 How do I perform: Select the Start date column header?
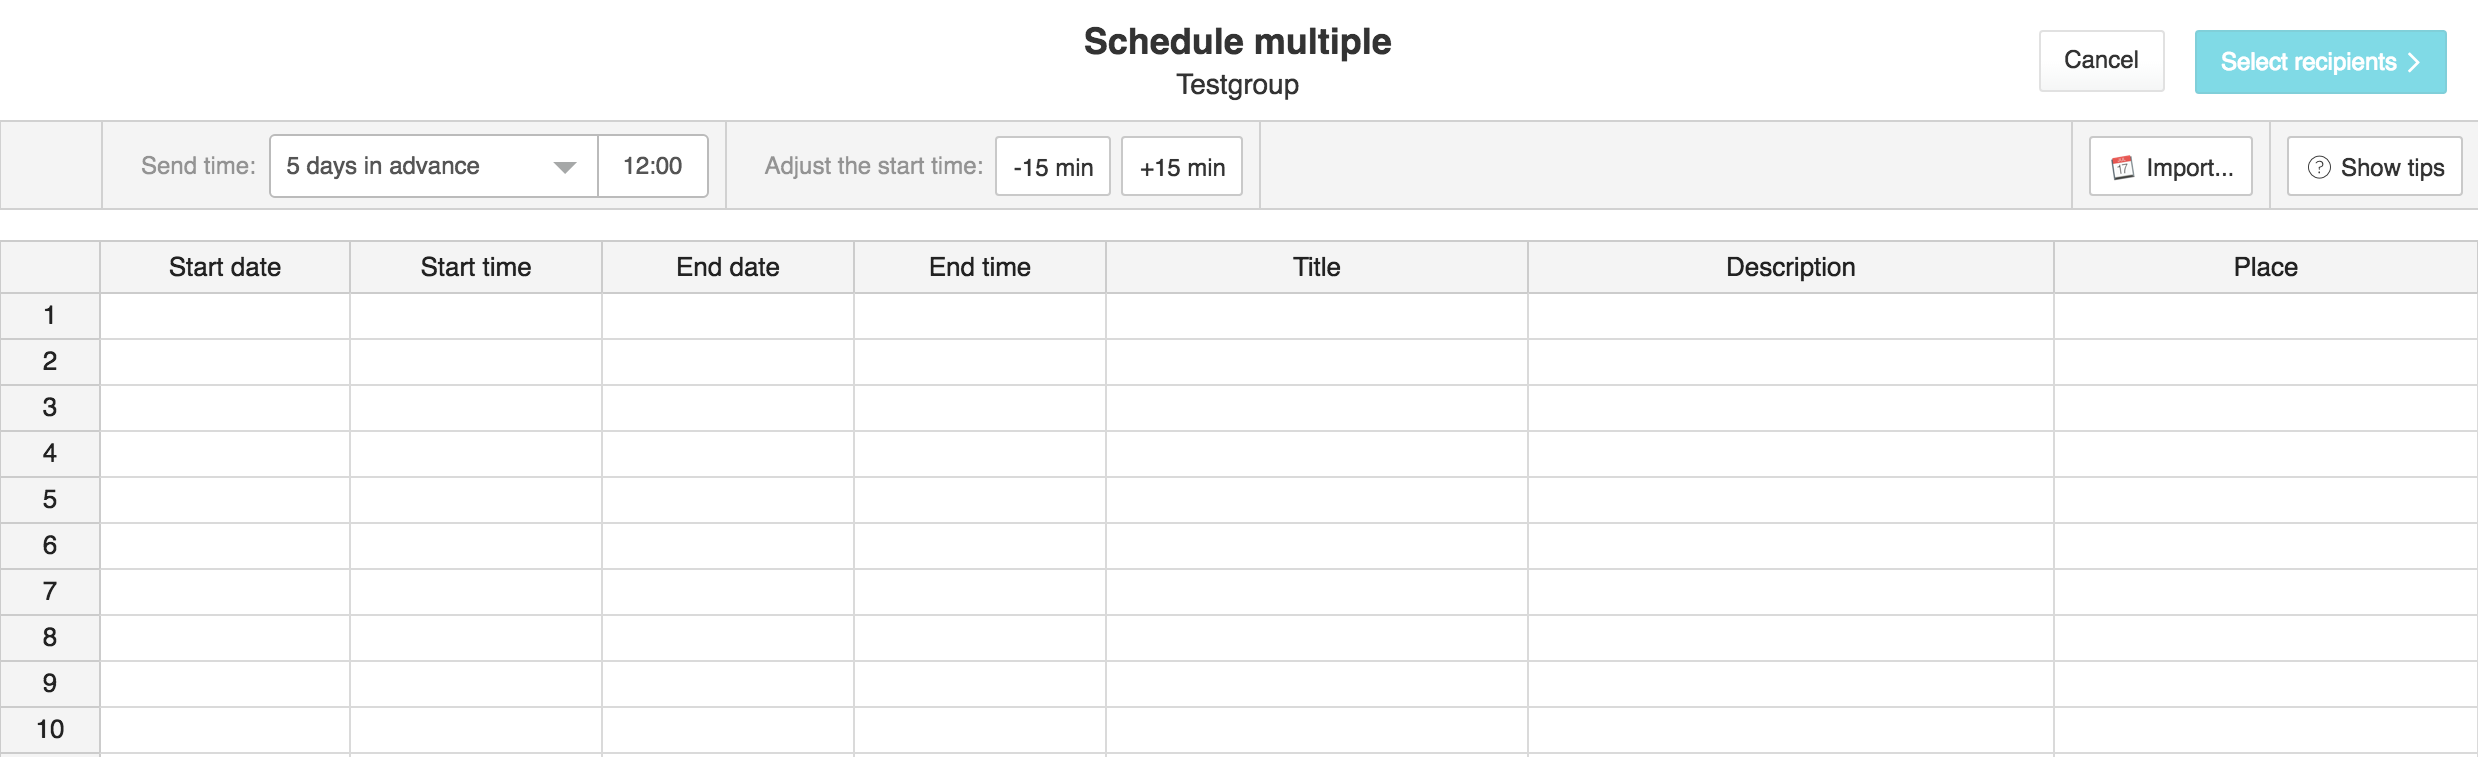(225, 267)
